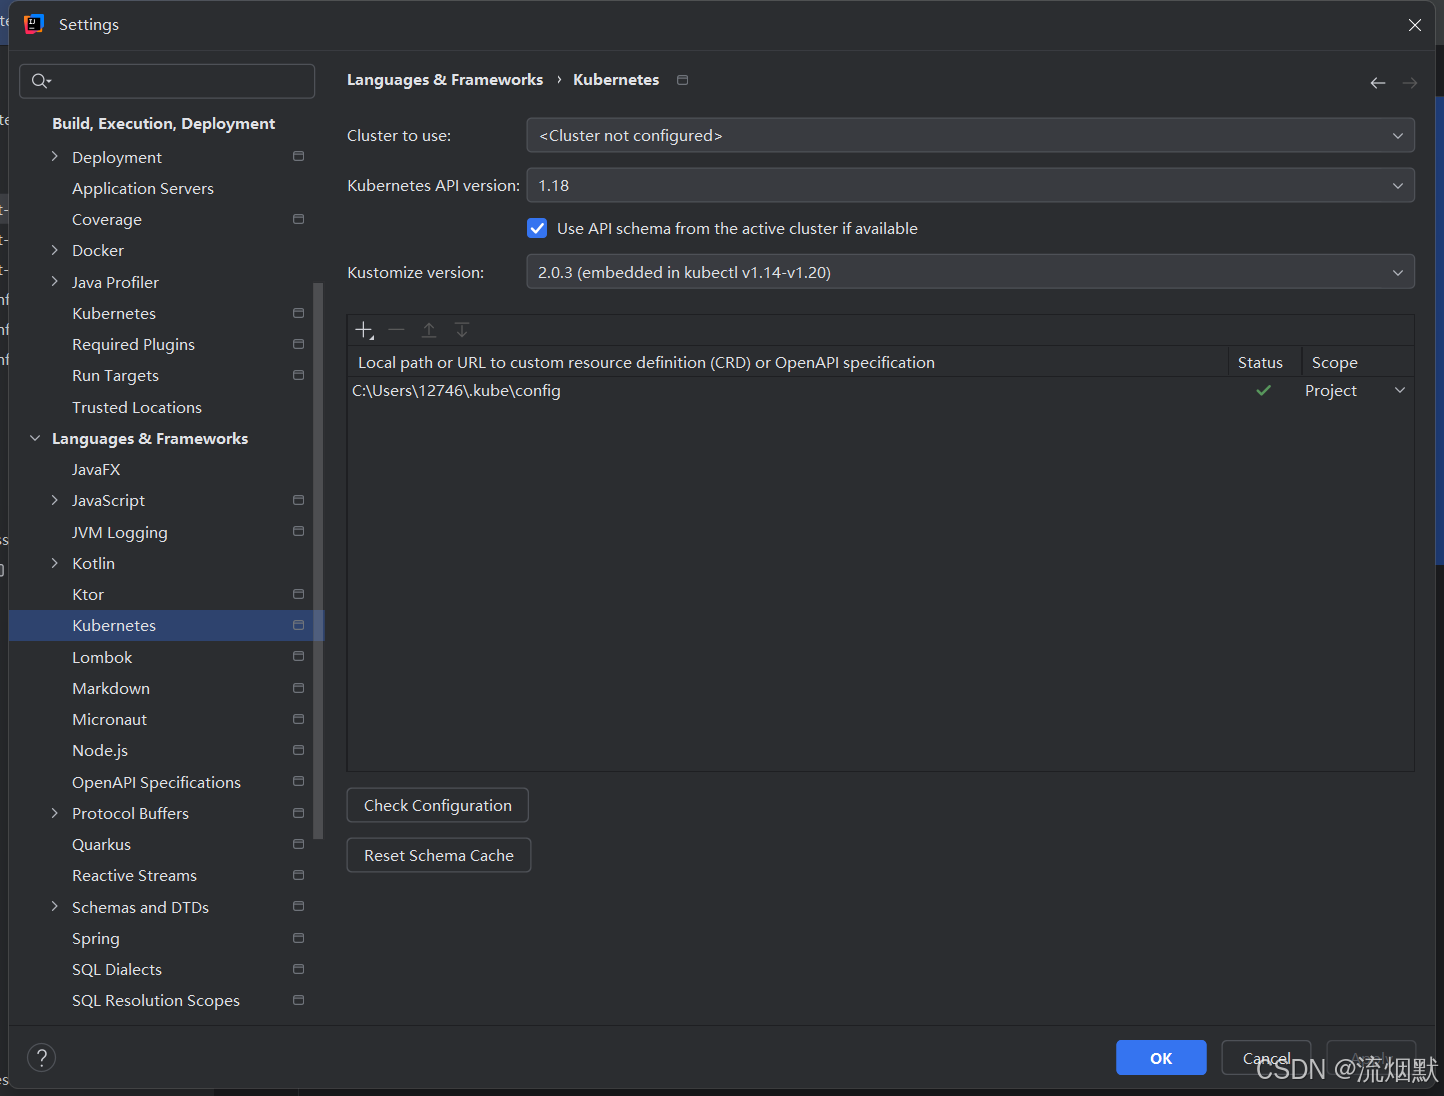Screen dimensions: 1444x1096
Task: Click the Check Configuration button
Action: [x=438, y=805]
